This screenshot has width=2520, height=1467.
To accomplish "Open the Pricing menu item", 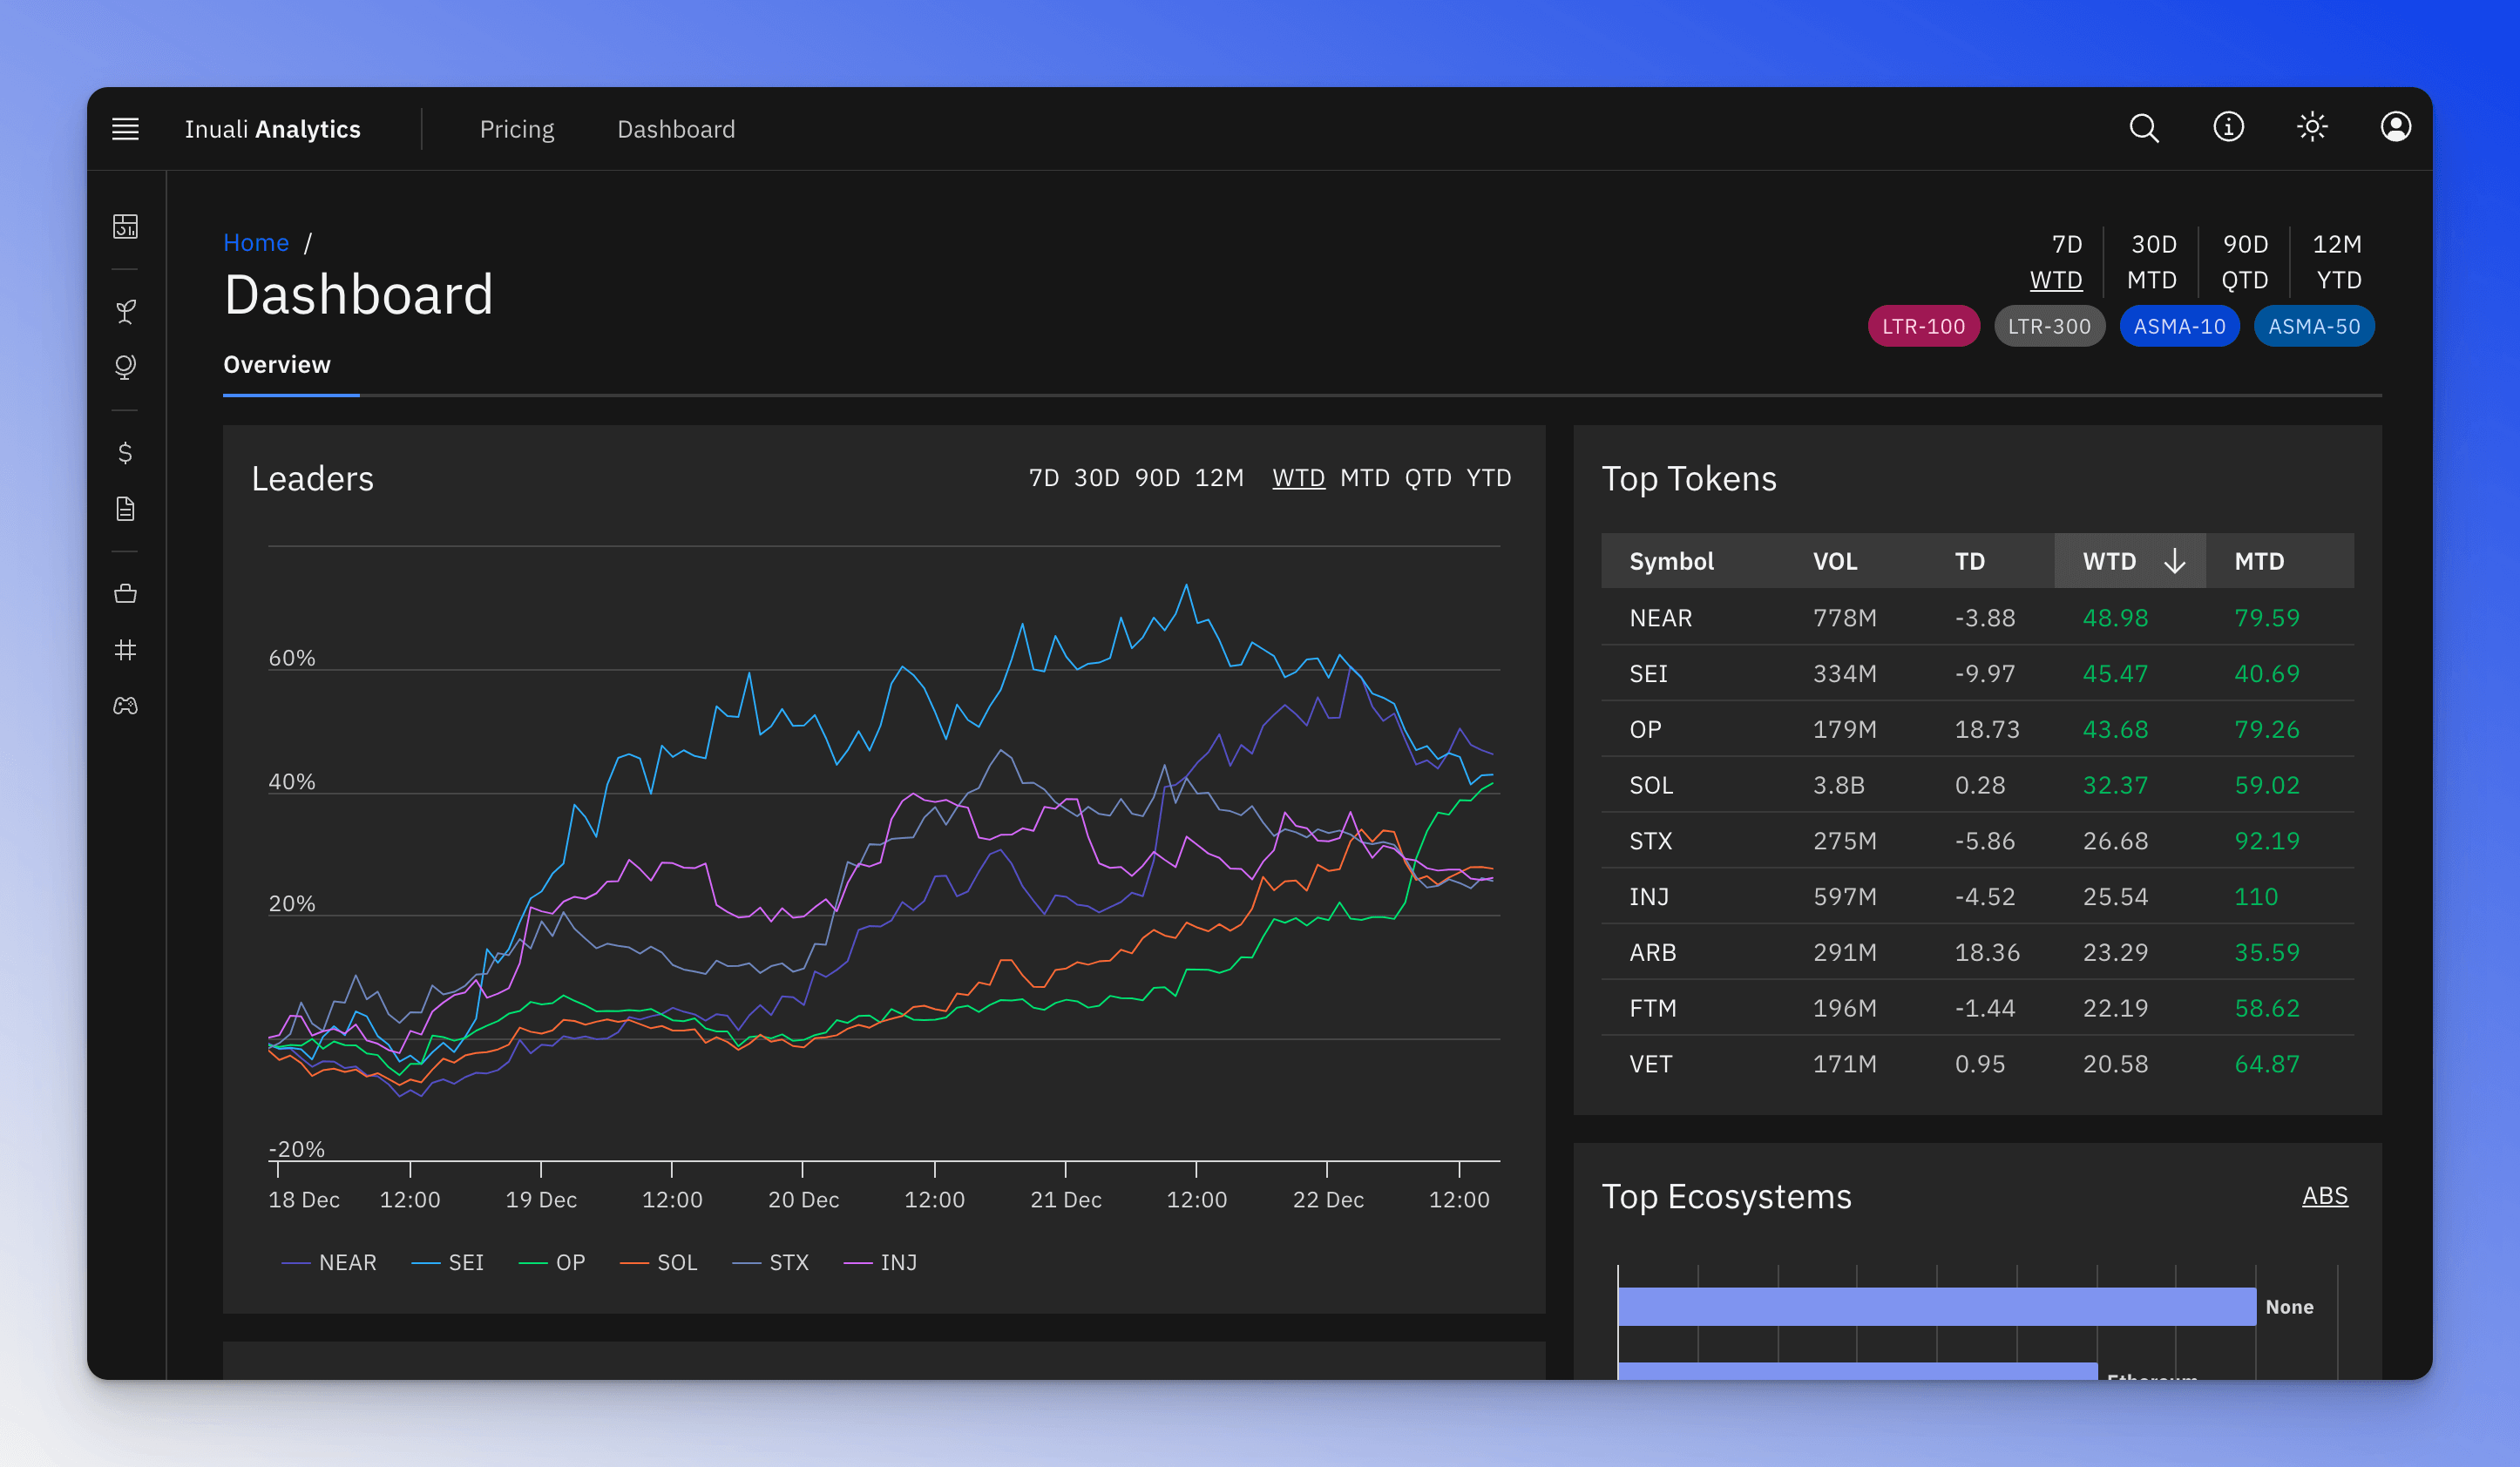I will point(517,129).
